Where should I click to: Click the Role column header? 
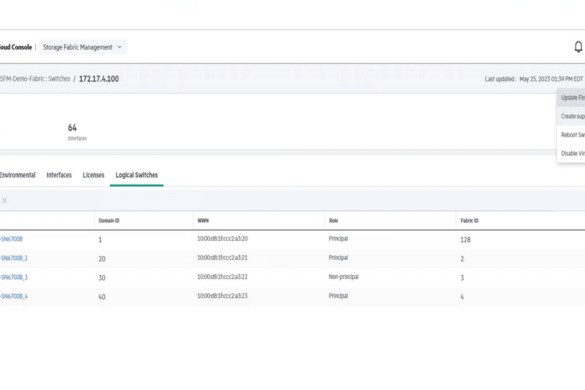[x=333, y=221]
